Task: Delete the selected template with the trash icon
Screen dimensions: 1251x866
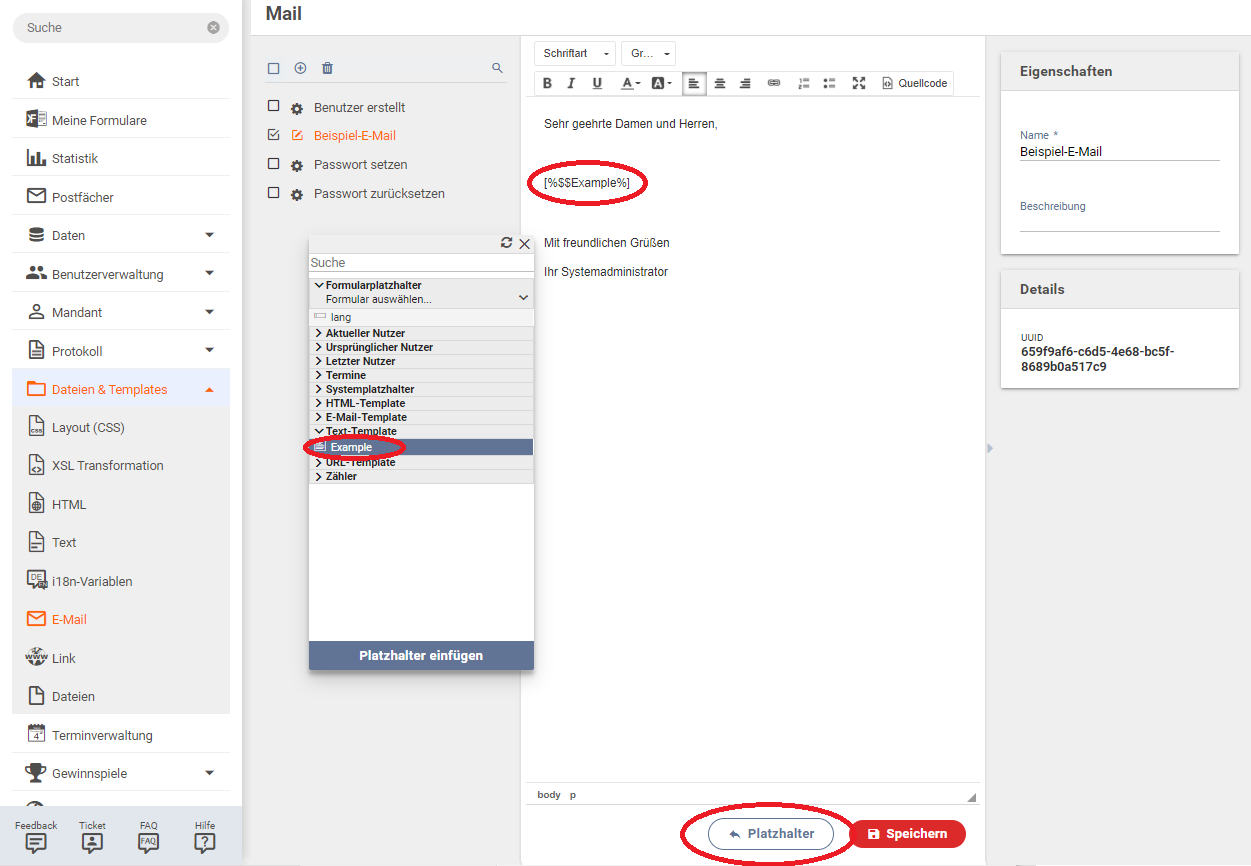Action: tap(327, 68)
